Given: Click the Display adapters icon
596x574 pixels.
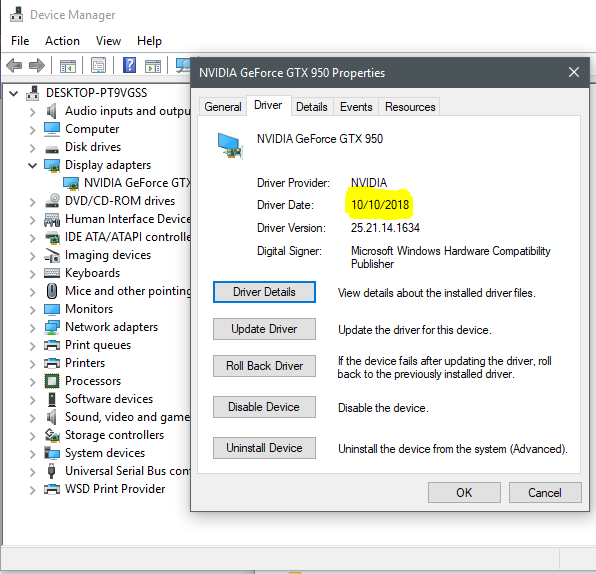Looking at the screenshot, I should click(x=52, y=165).
